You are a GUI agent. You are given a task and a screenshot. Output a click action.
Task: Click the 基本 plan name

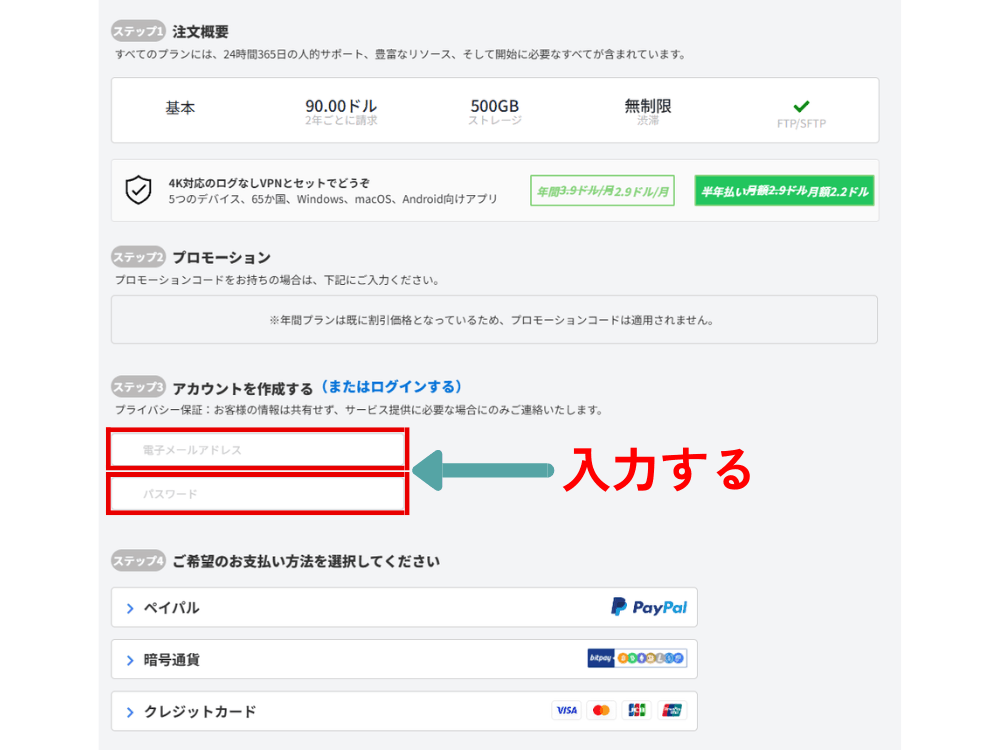point(180,107)
